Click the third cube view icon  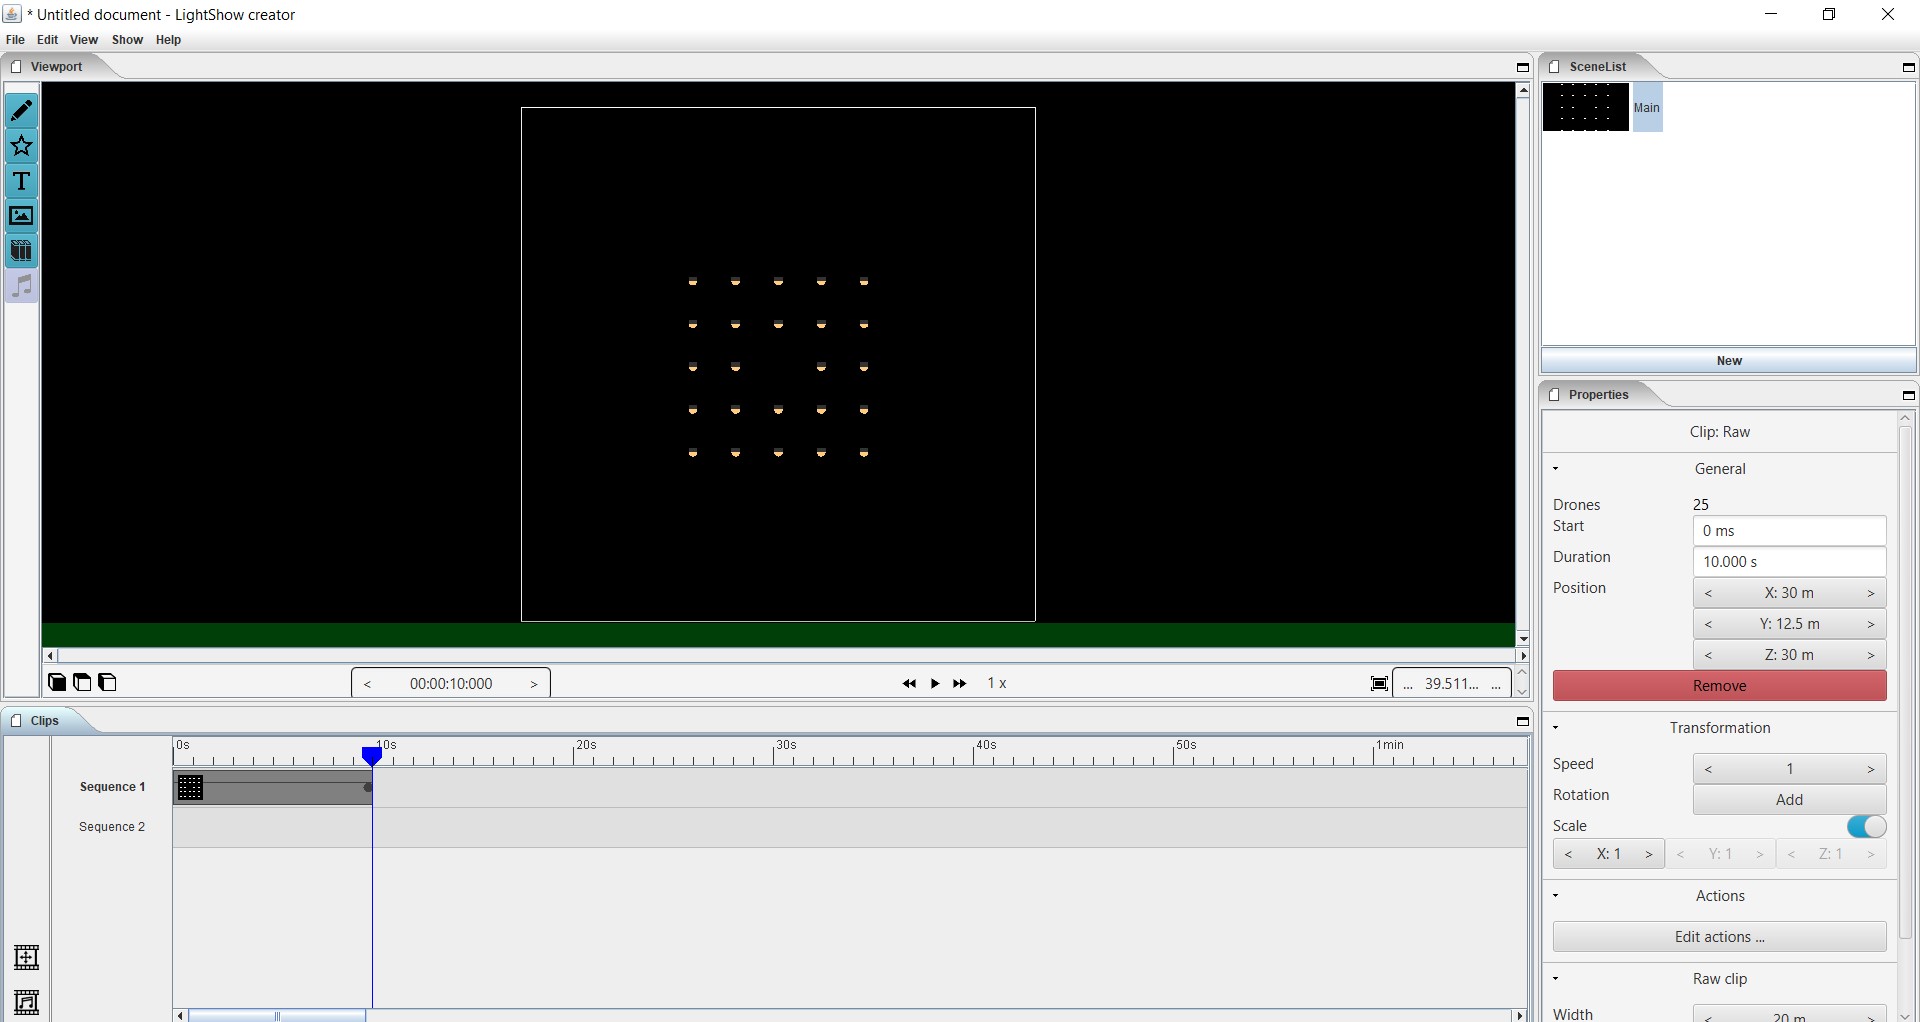(x=107, y=683)
